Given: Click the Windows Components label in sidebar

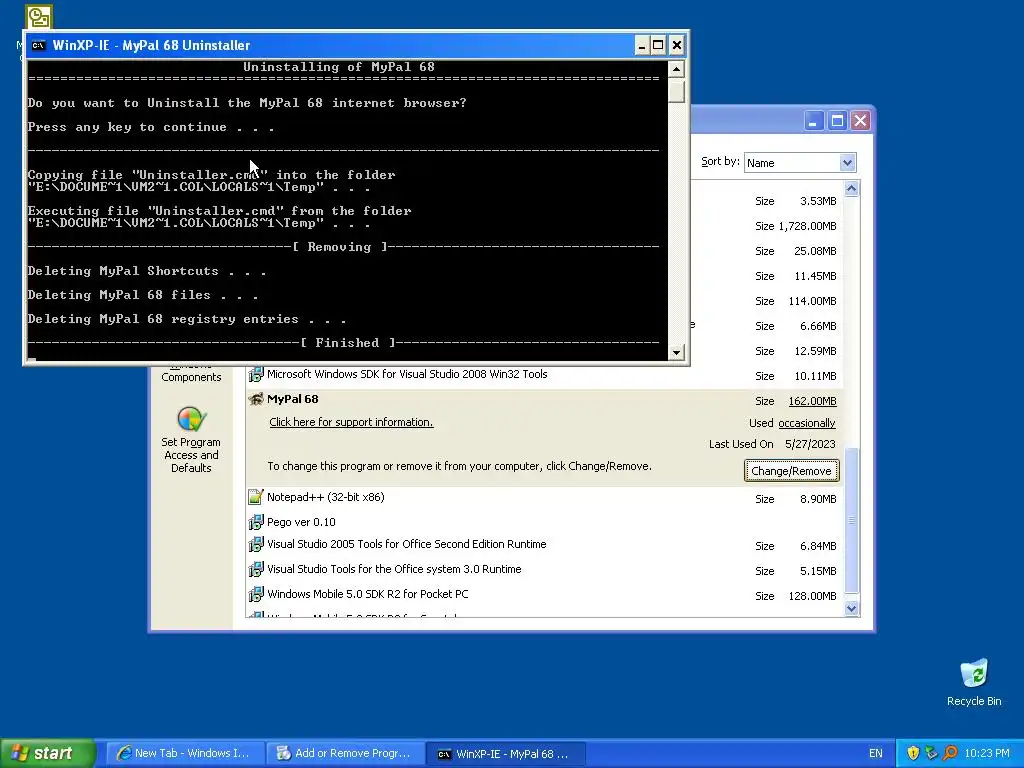Looking at the screenshot, I should 191,372.
